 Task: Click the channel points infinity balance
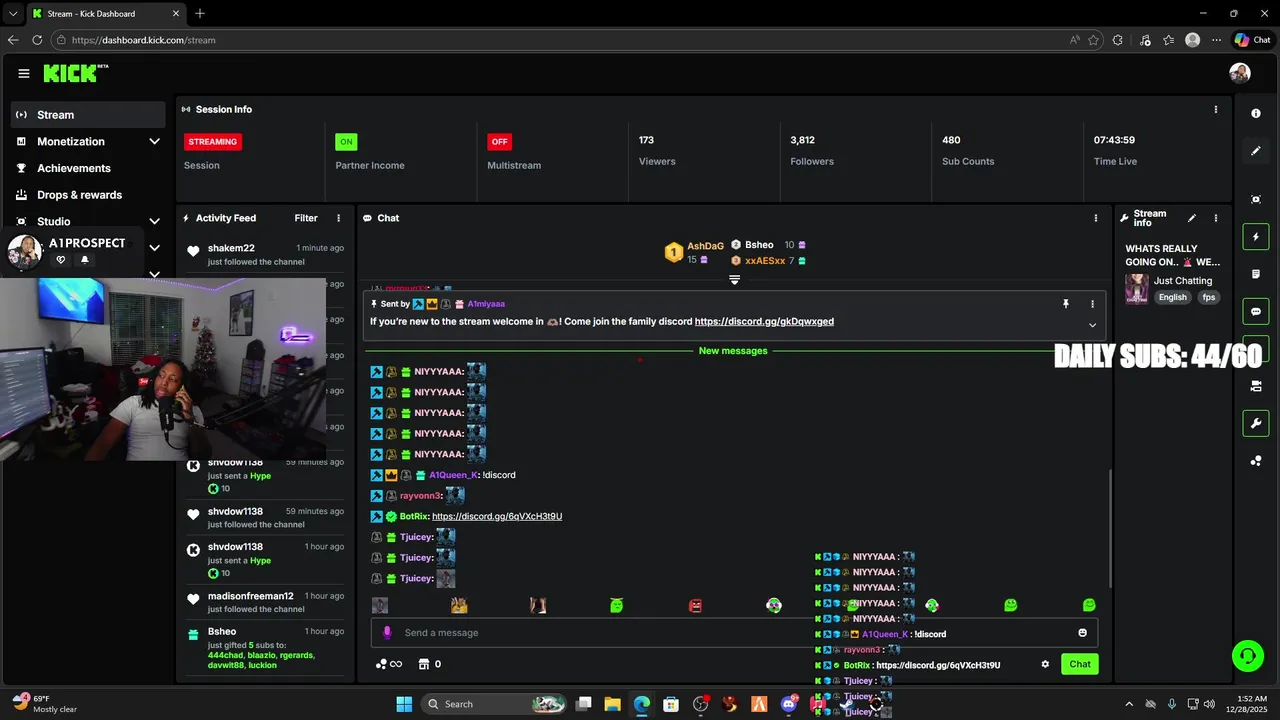[389, 664]
